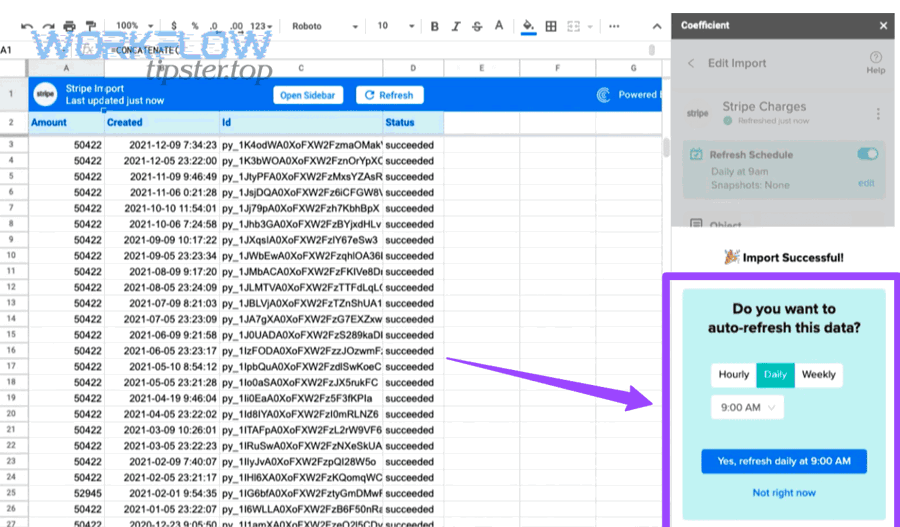900x527 pixels.
Task: Click the Stripe logo in the import header
Action: (45, 94)
